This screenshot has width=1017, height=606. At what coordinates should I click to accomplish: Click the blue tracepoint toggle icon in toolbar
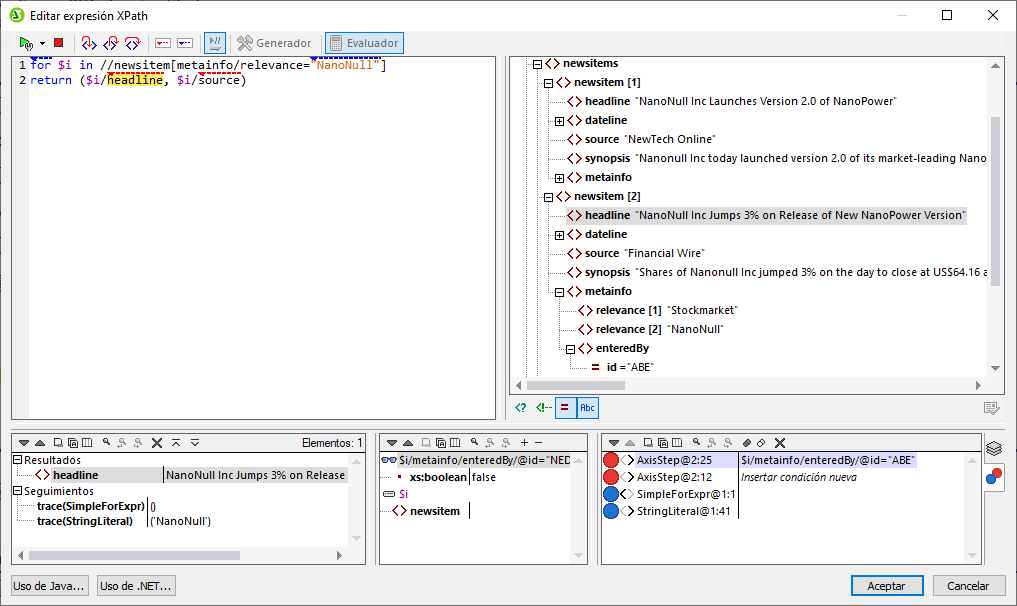point(185,43)
